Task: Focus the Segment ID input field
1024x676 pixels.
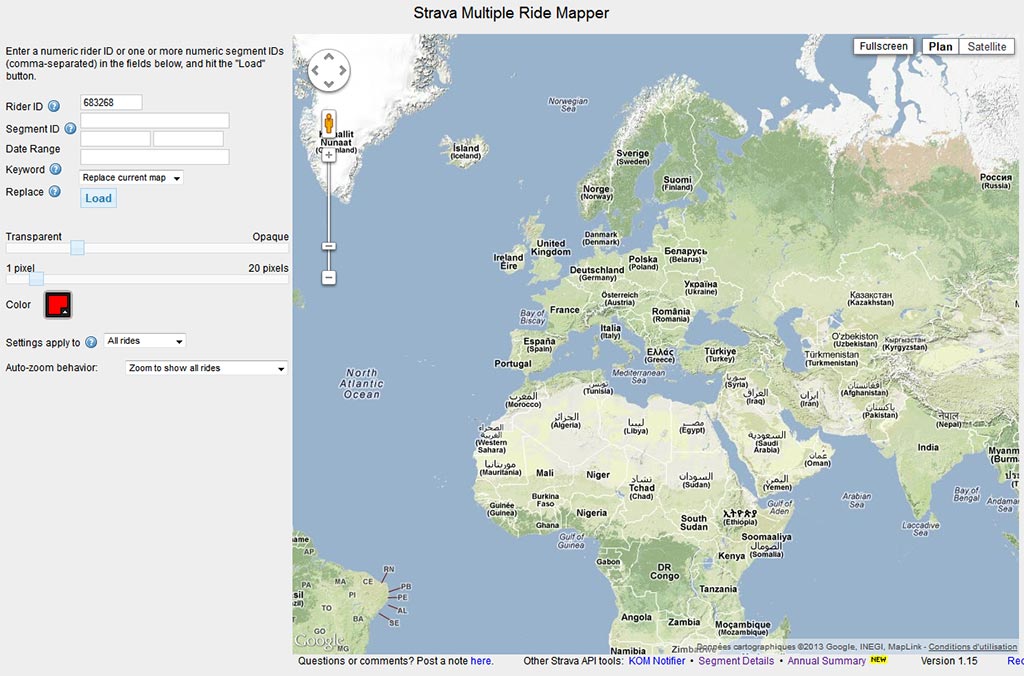Action: (x=155, y=121)
